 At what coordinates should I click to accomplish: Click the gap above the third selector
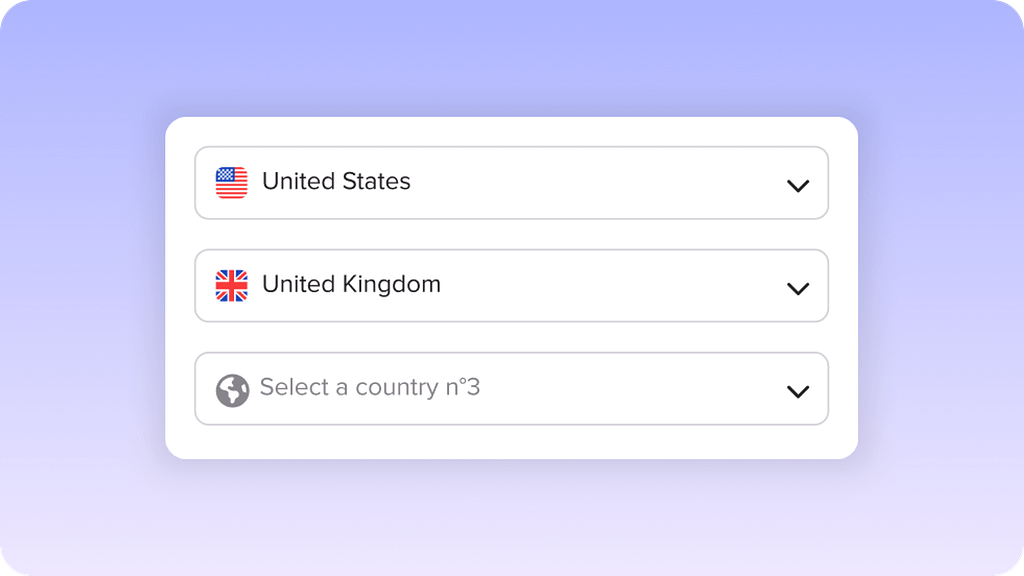click(511, 337)
